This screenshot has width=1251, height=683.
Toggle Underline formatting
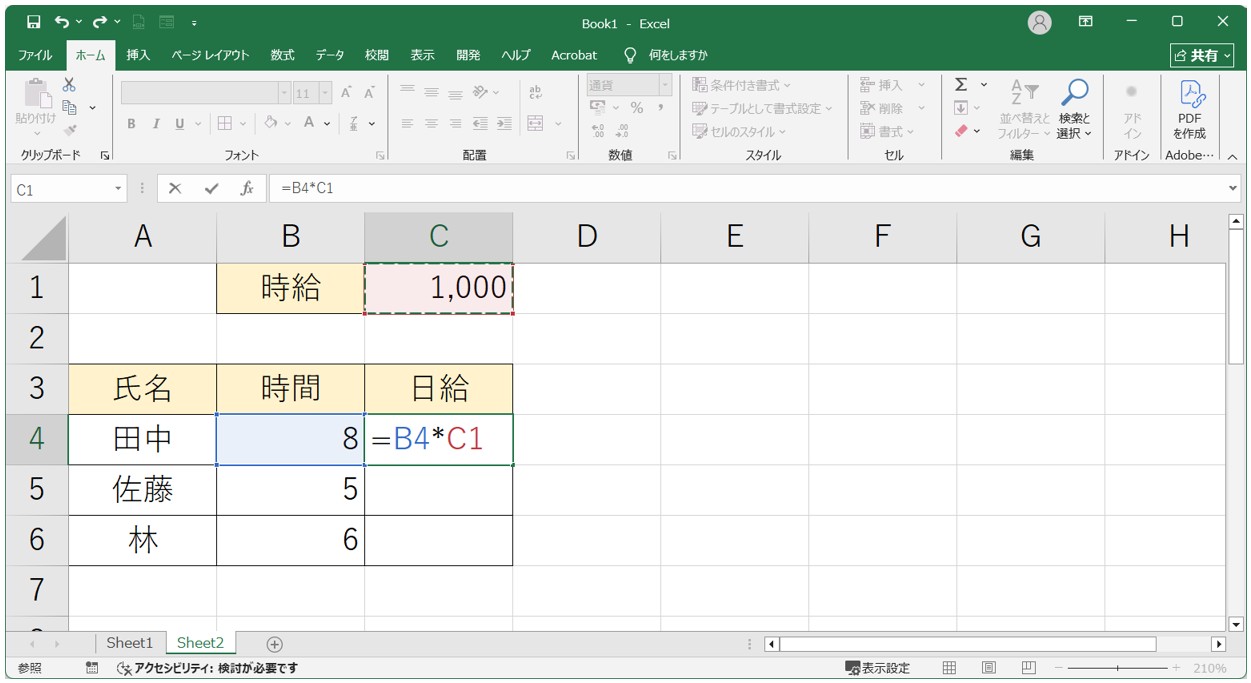pos(180,124)
